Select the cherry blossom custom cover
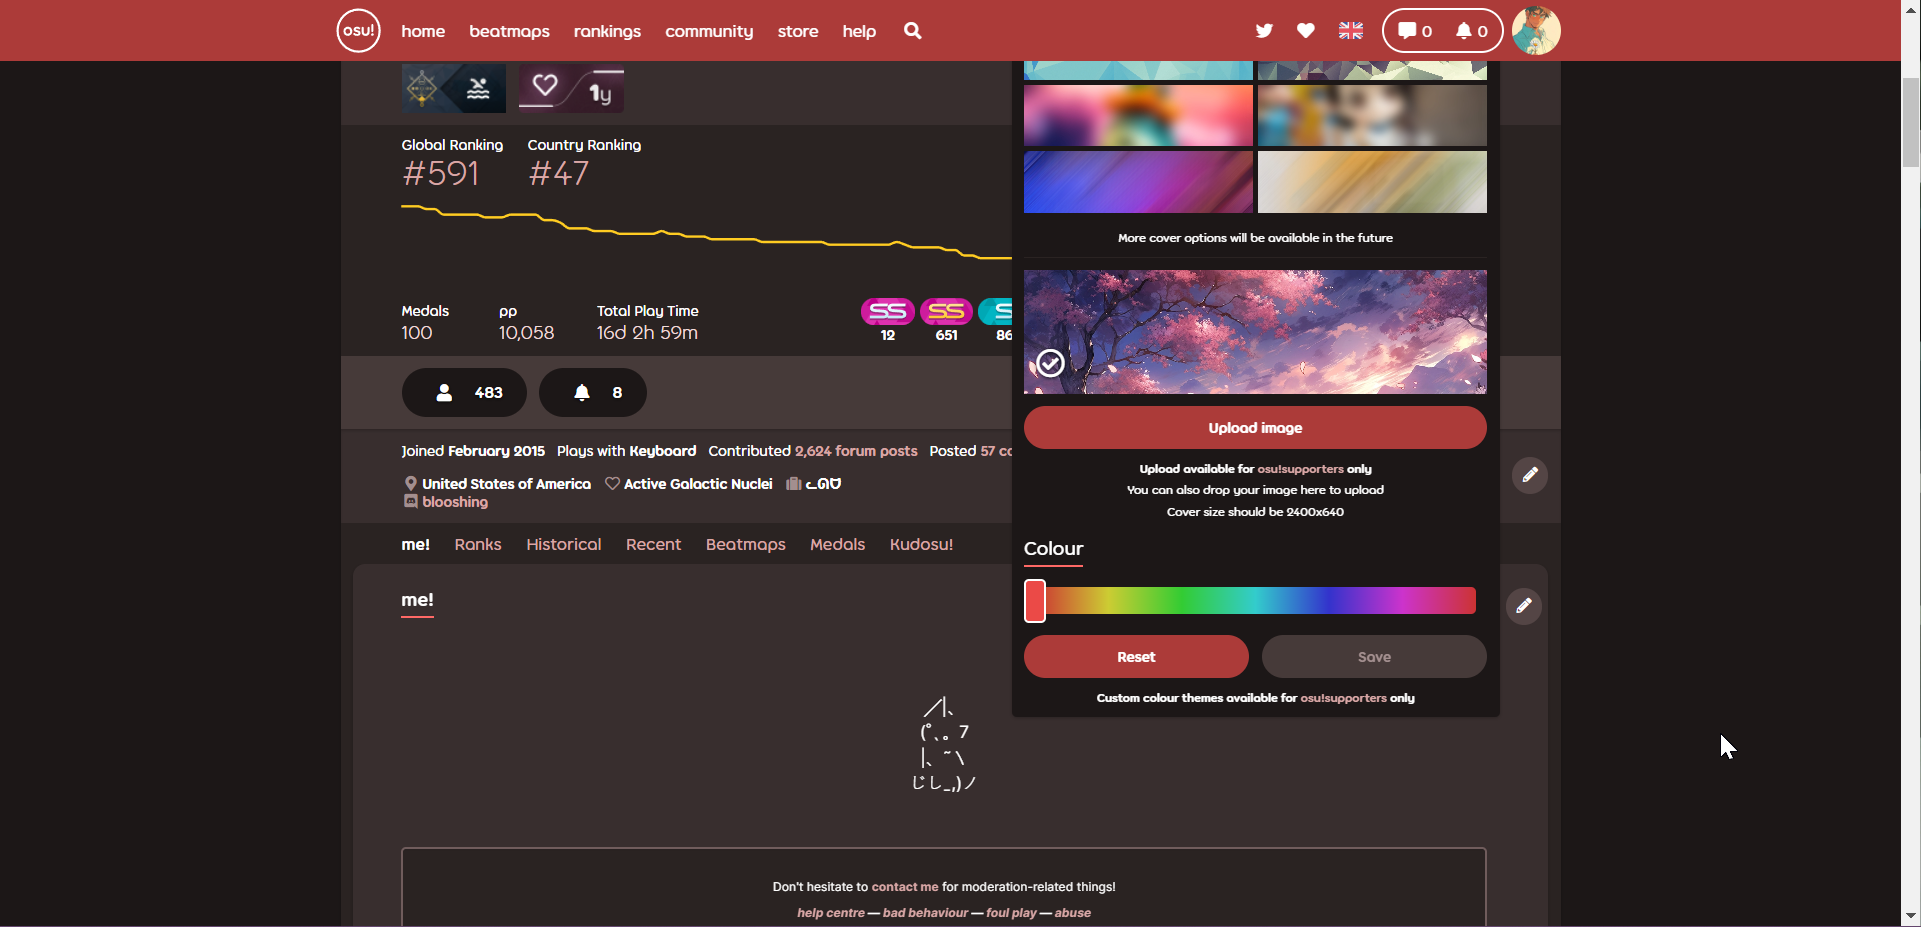The image size is (1921, 927). [x=1255, y=332]
